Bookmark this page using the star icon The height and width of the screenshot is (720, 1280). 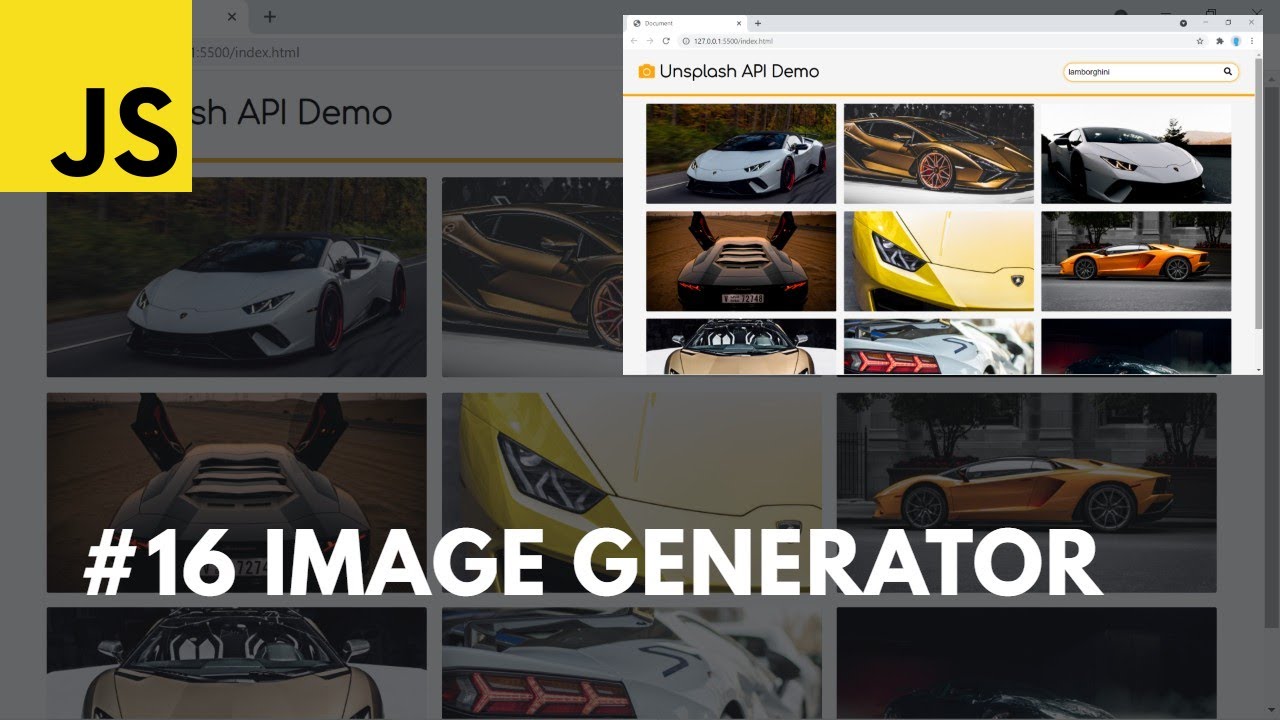pos(1200,41)
